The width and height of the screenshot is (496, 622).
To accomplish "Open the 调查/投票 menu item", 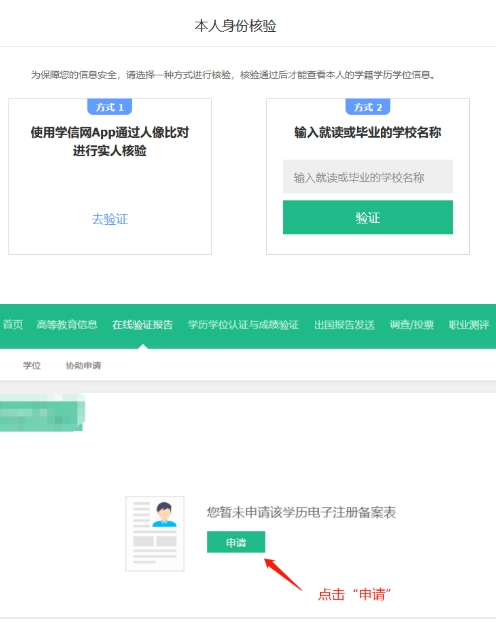I will (411, 325).
